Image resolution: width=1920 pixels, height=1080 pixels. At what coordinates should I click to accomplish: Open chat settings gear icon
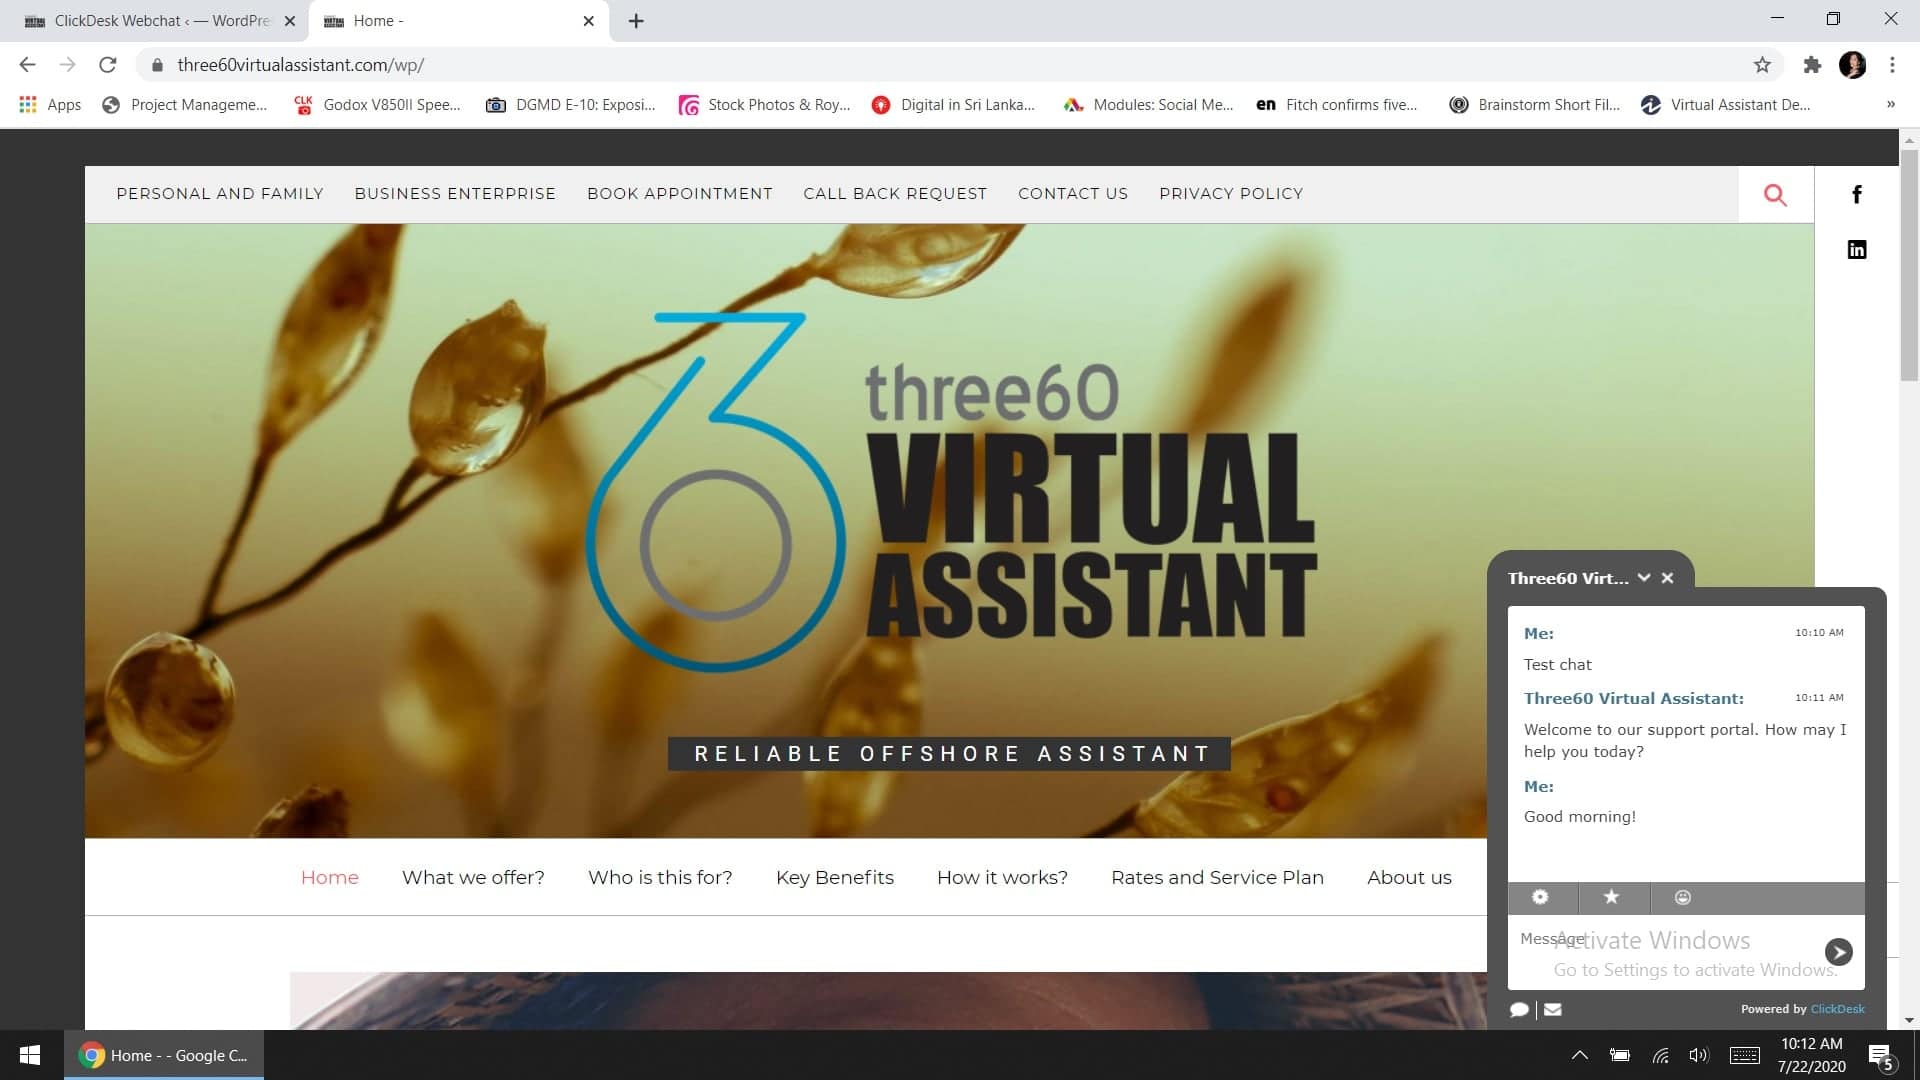click(x=1540, y=897)
